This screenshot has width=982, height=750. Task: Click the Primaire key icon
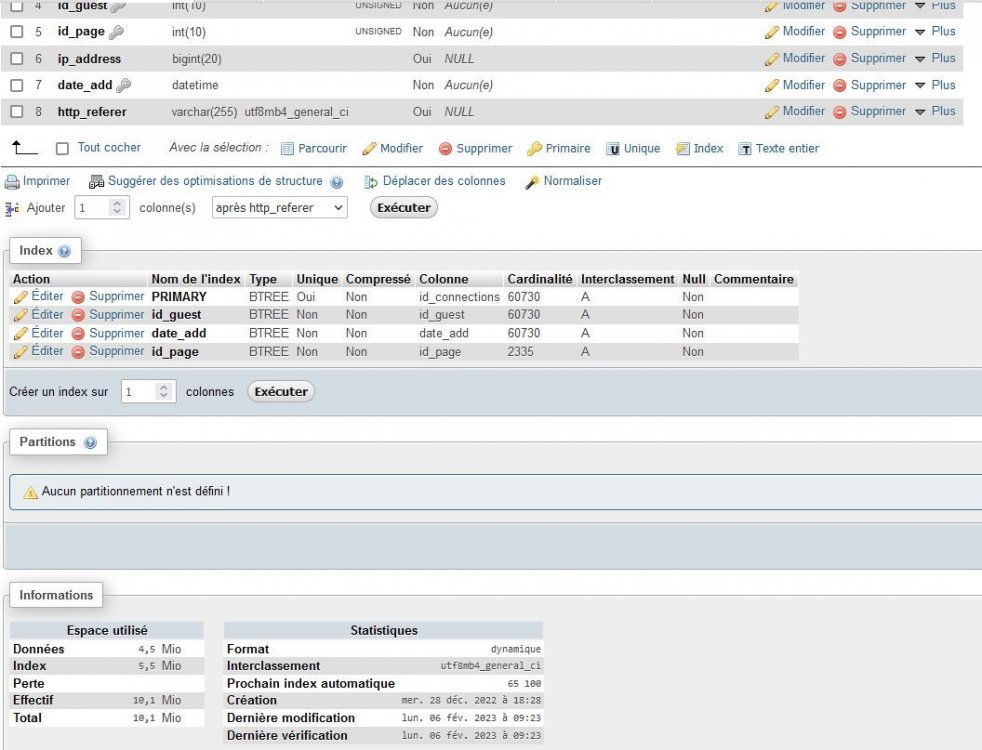click(x=534, y=149)
